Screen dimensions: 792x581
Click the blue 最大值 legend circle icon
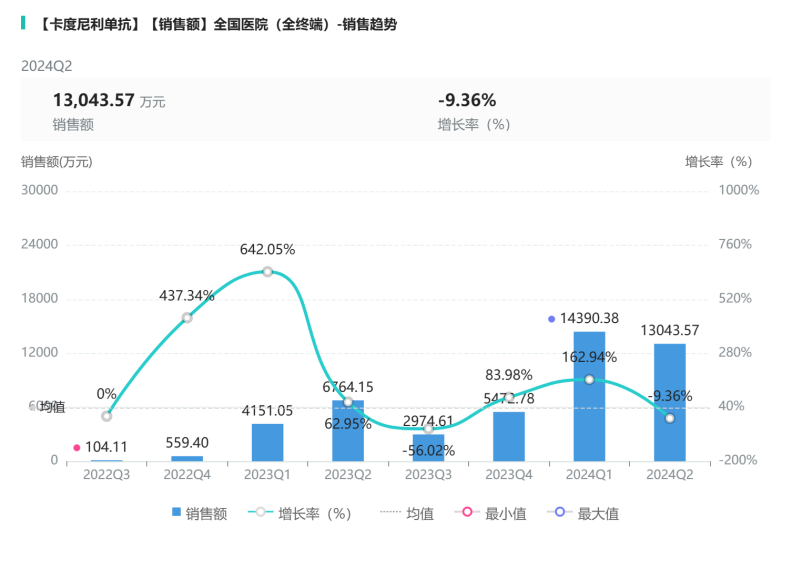pos(560,513)
